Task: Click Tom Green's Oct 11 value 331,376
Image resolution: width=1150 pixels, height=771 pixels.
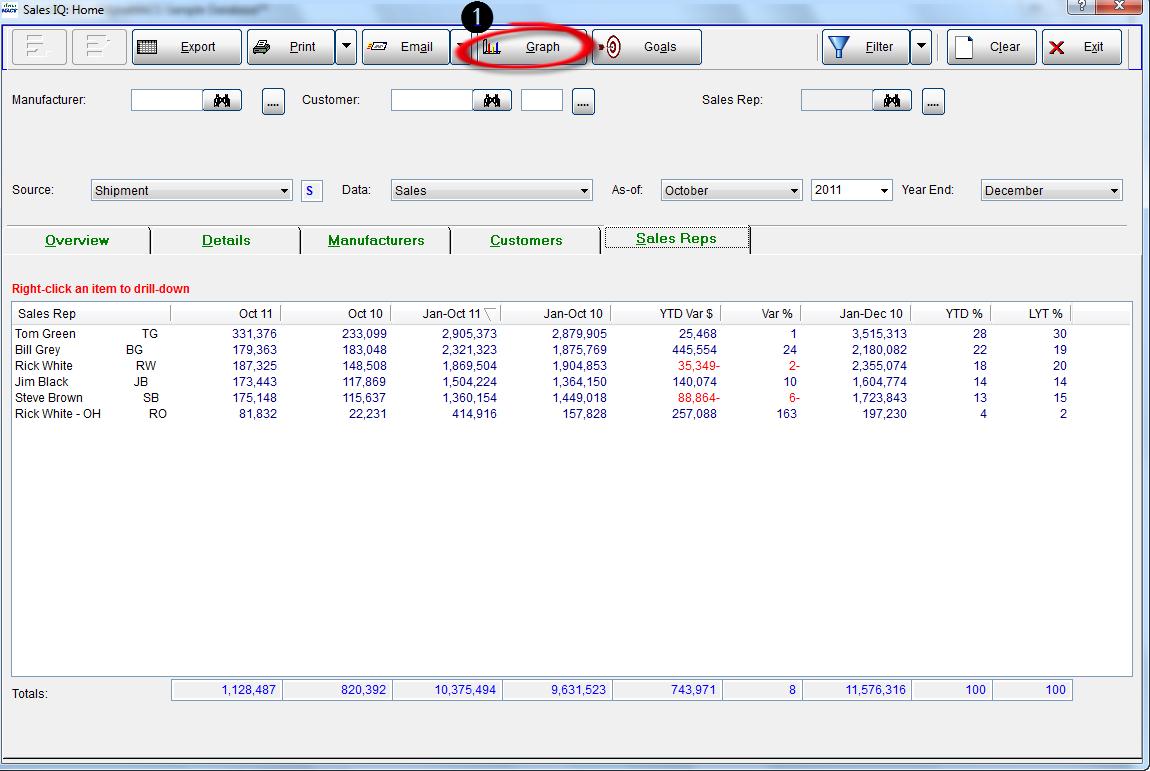Action: [254, 334]
